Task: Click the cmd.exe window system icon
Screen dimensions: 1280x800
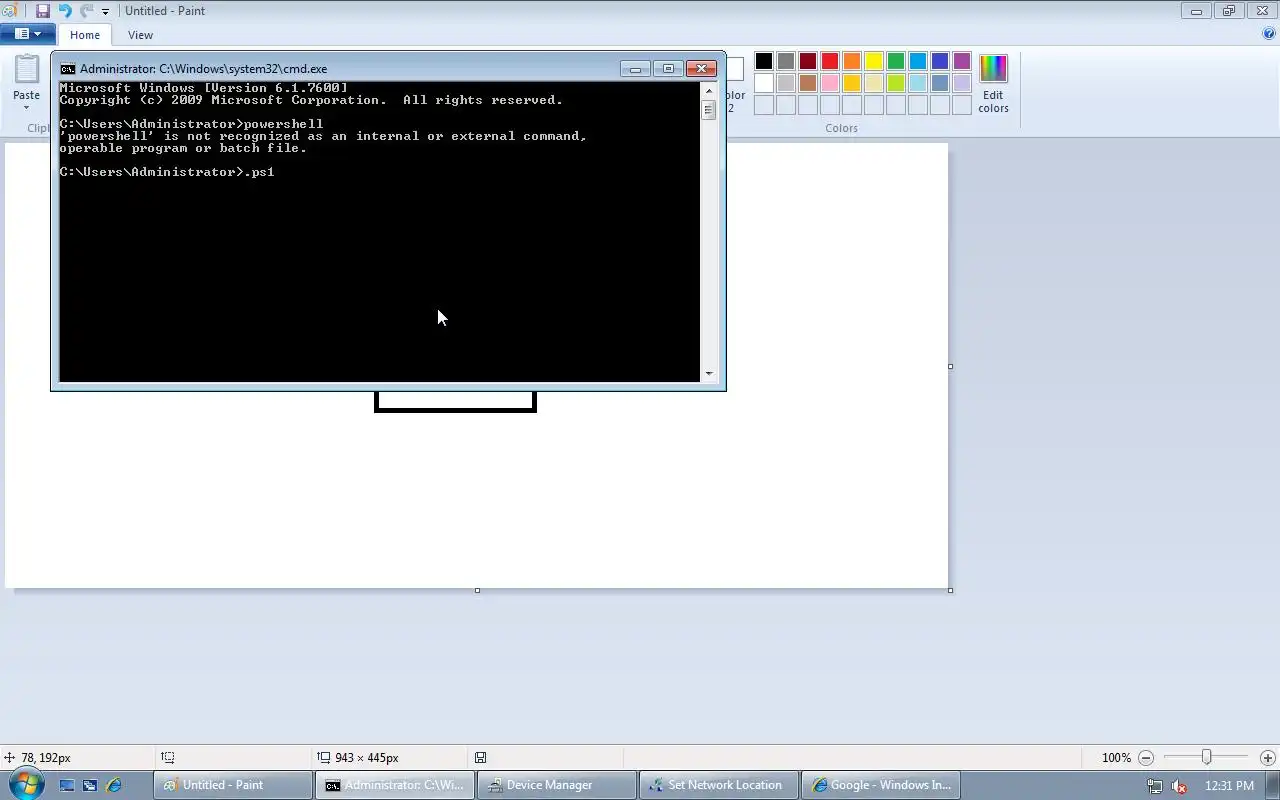Action: 68,69
